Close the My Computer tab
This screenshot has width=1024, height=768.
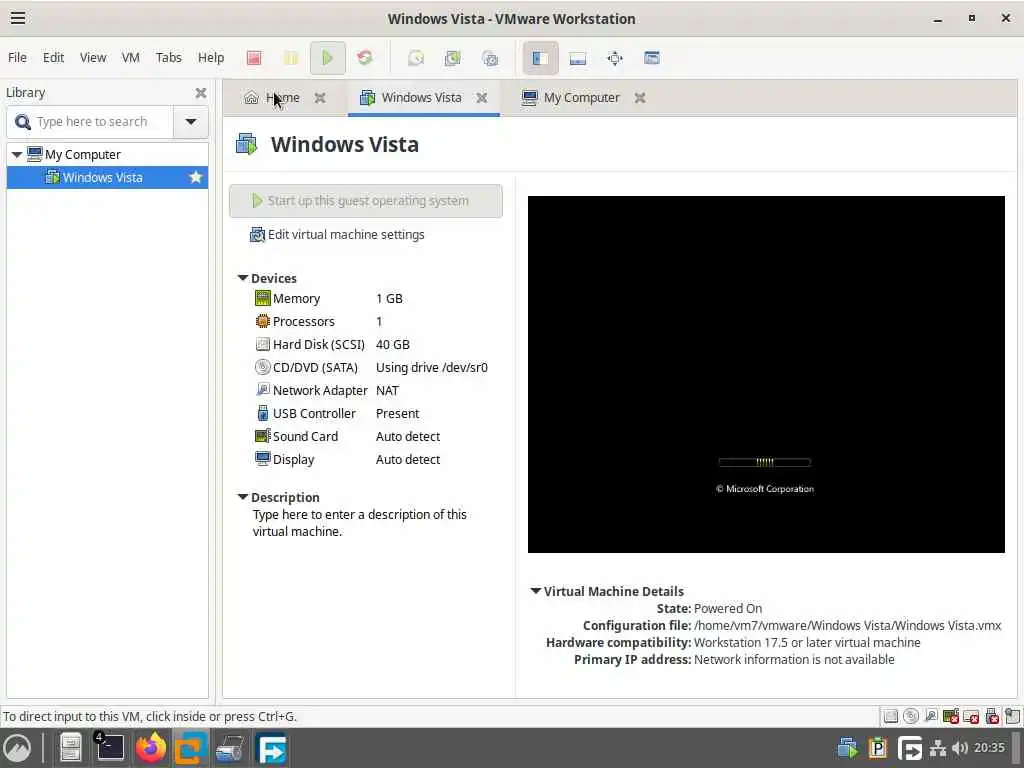(x=640, y=97)
